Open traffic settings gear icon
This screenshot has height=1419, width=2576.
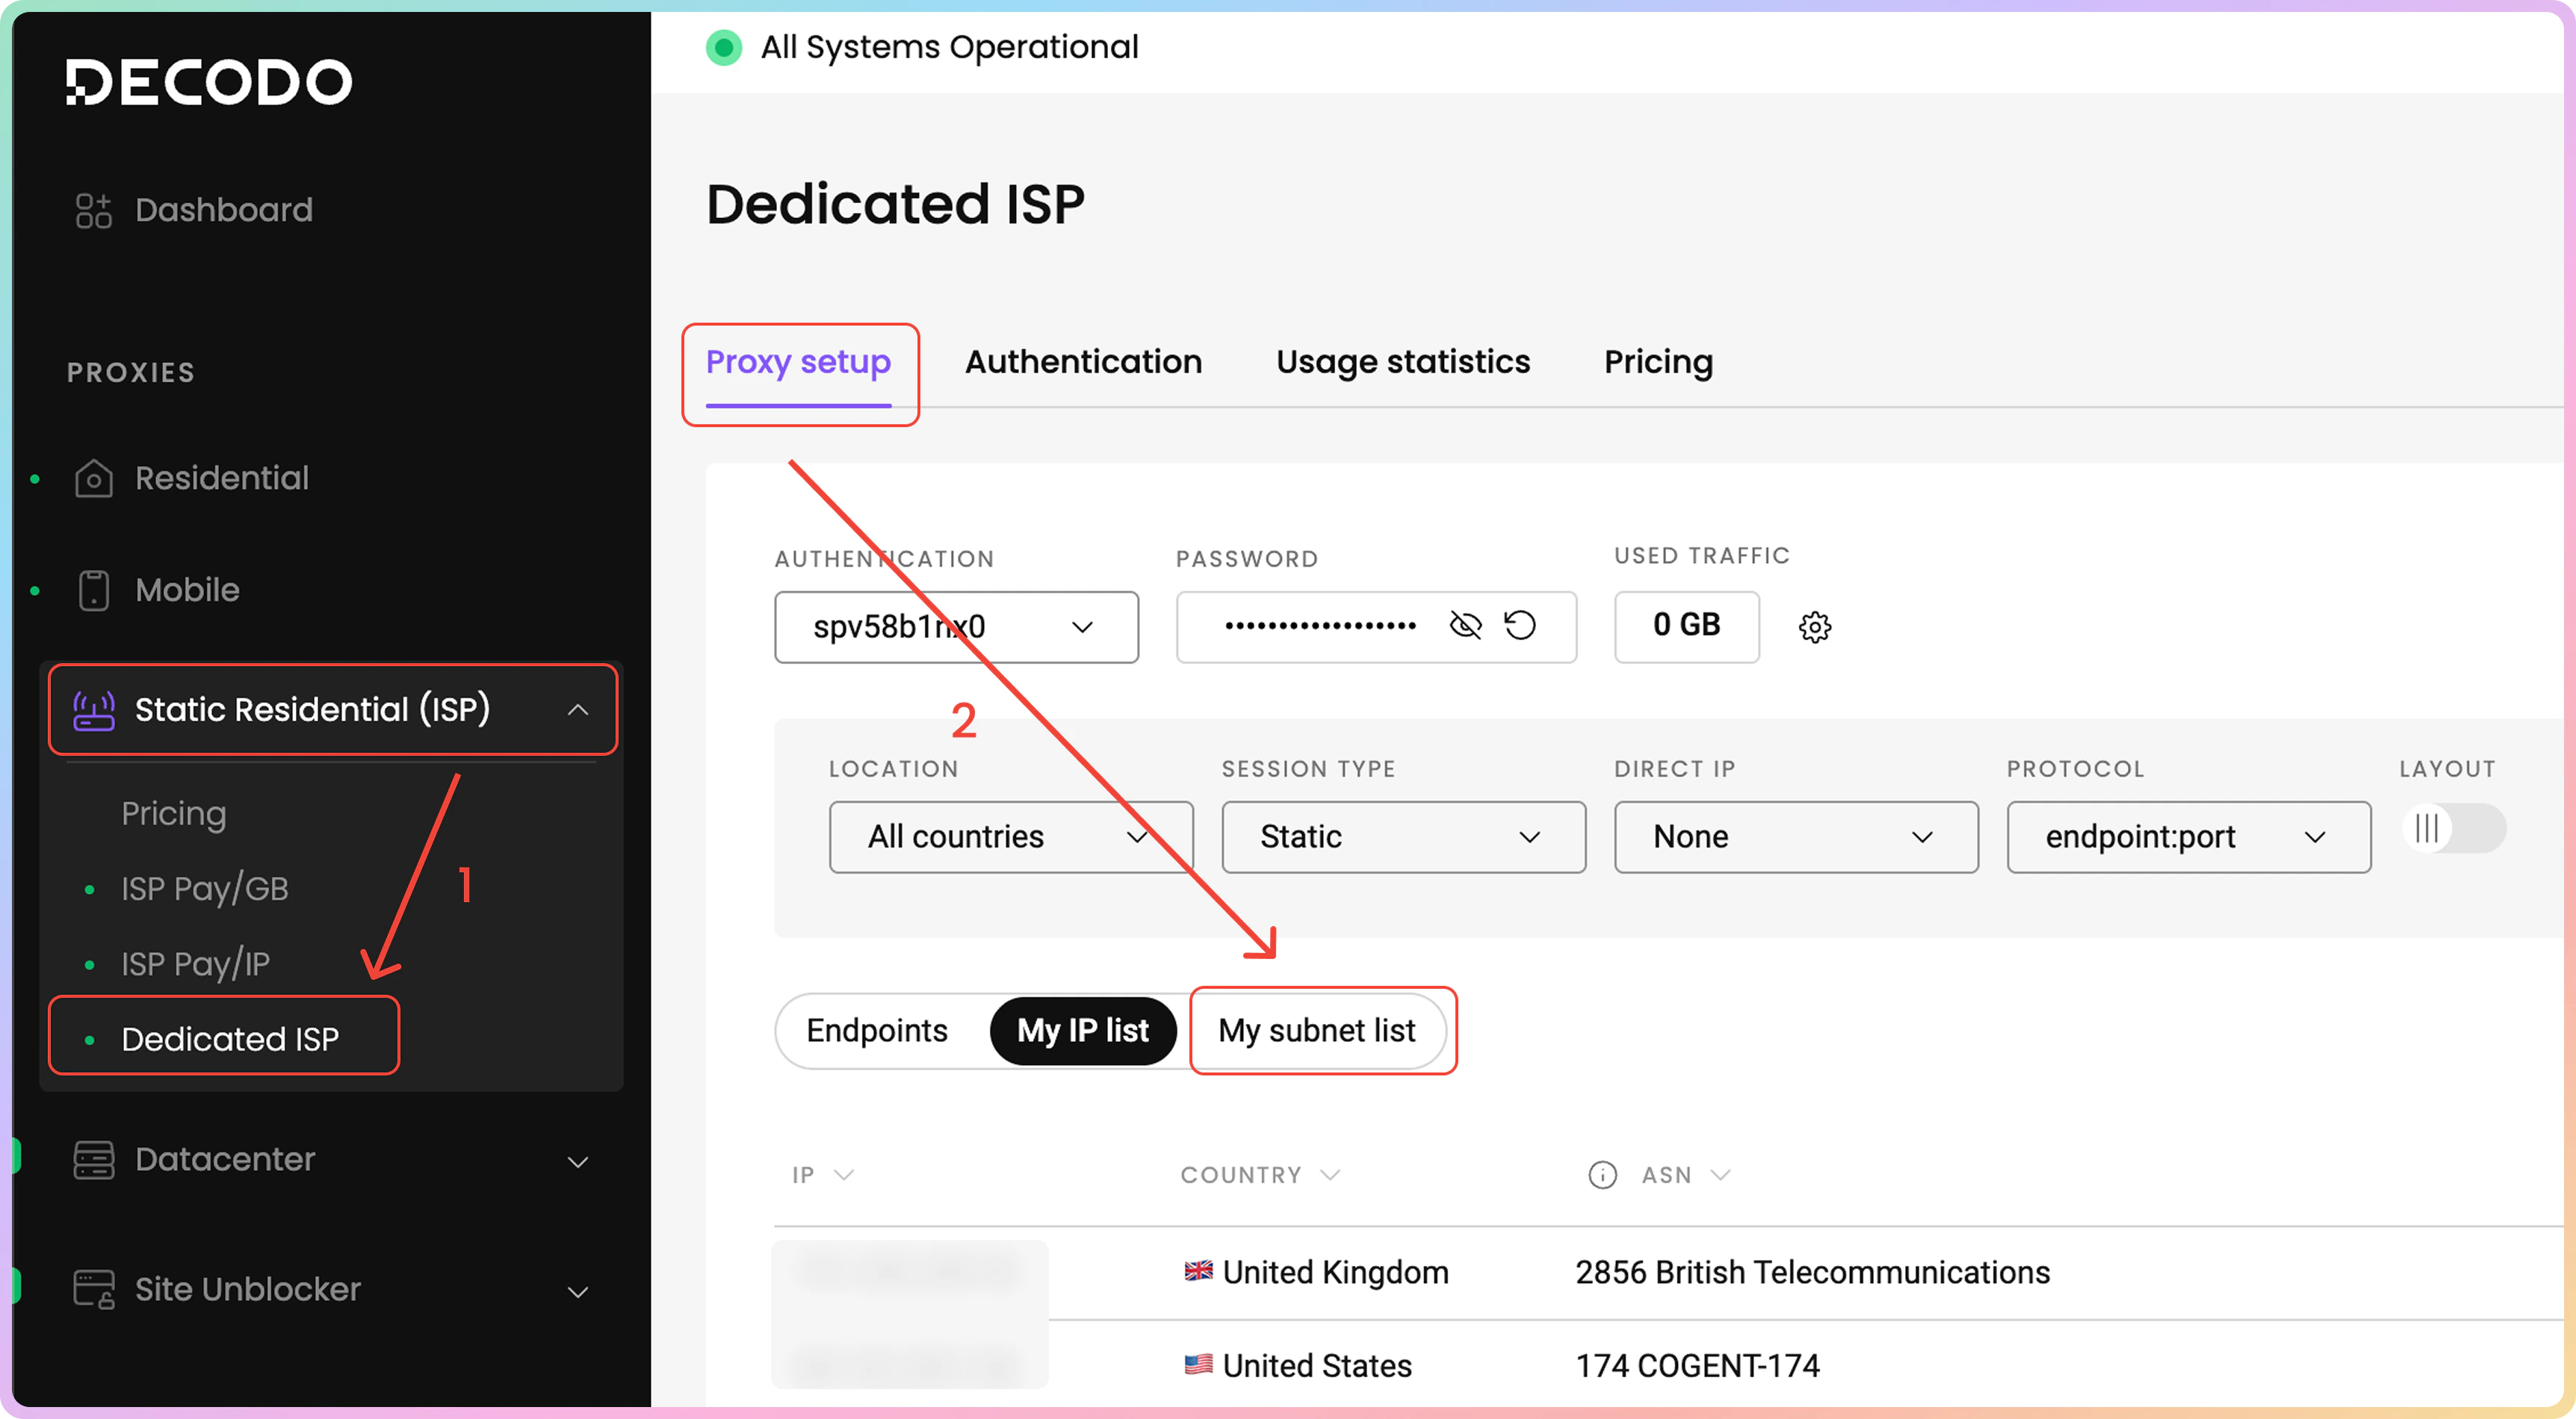pos(1814,627)
